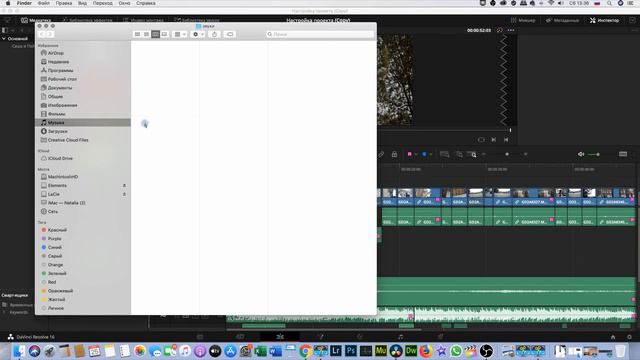
Task: Open Resolve project settings gear icon
Action: tap(629, 337)
